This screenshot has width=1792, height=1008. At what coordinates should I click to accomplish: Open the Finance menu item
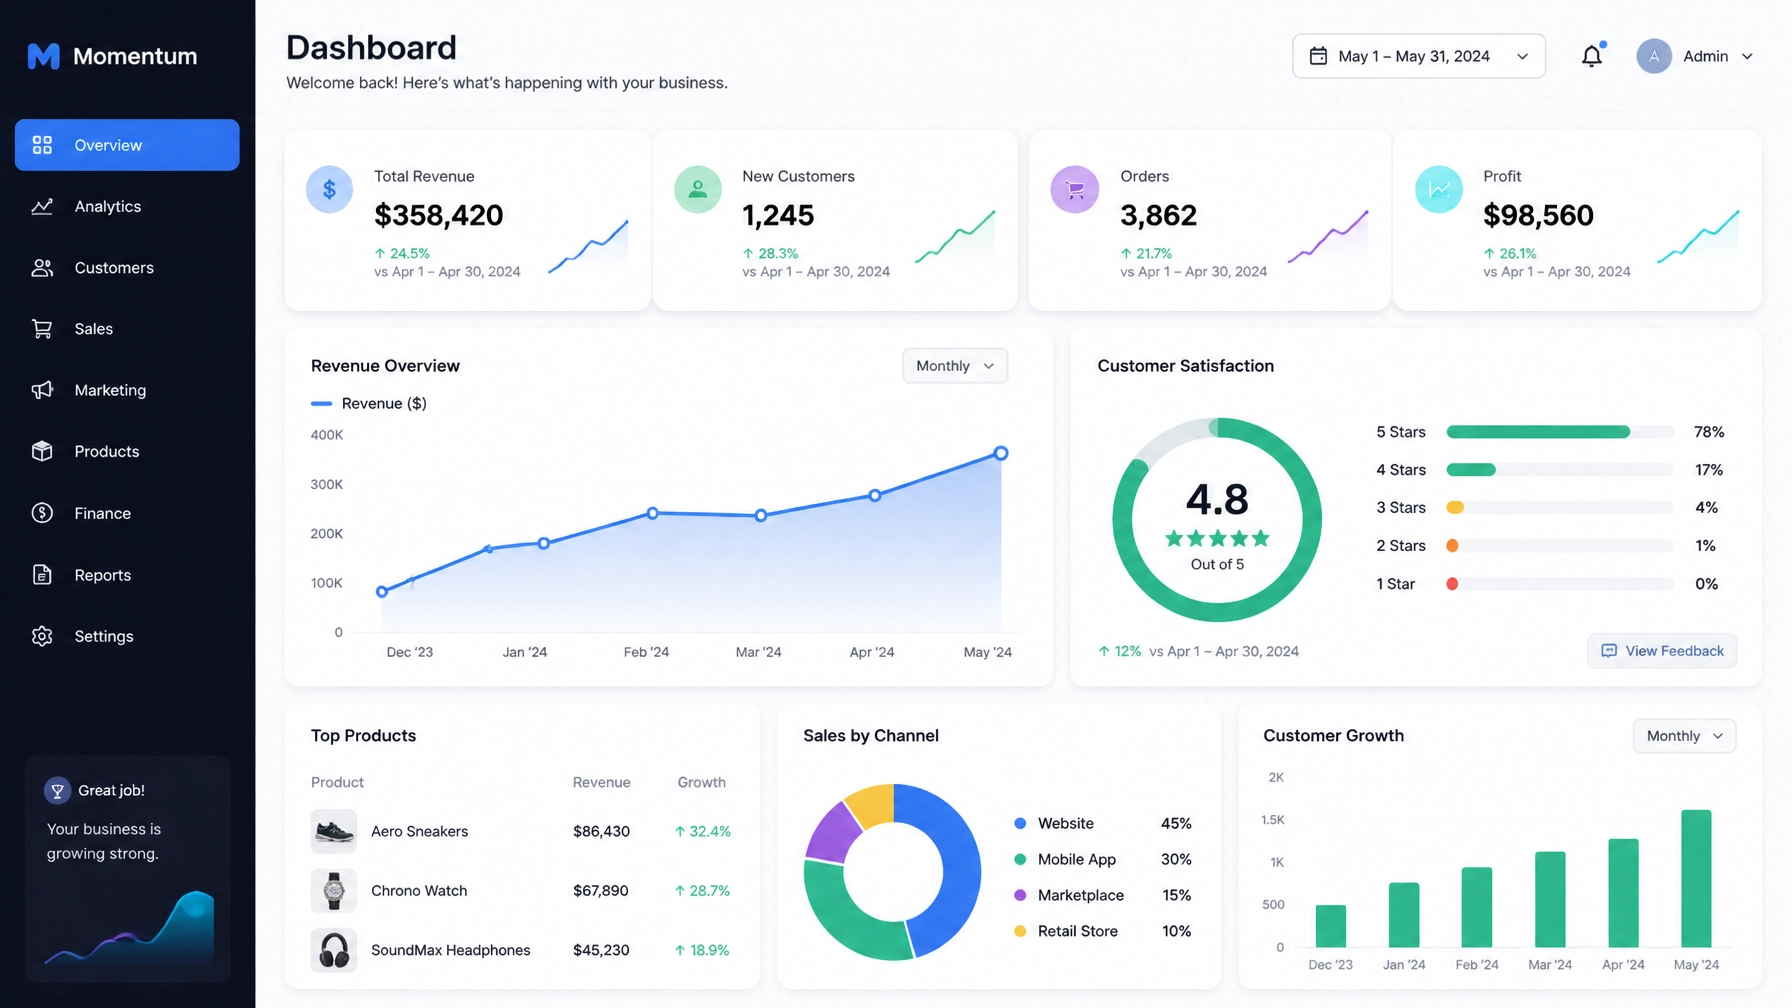[x=127, y=513]
